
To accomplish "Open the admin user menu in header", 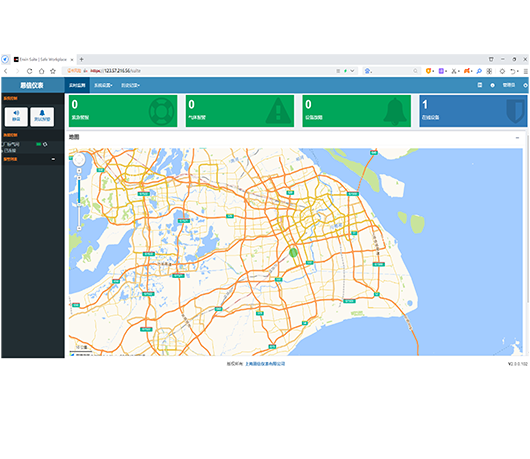I will coord(509,85).
